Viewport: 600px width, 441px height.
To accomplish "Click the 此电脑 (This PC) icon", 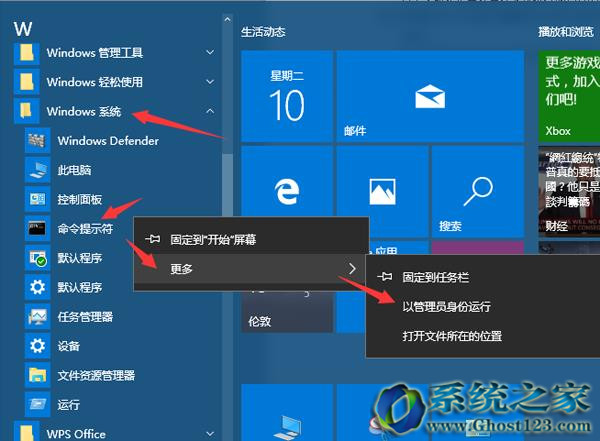I will click(x=38, y=170).
